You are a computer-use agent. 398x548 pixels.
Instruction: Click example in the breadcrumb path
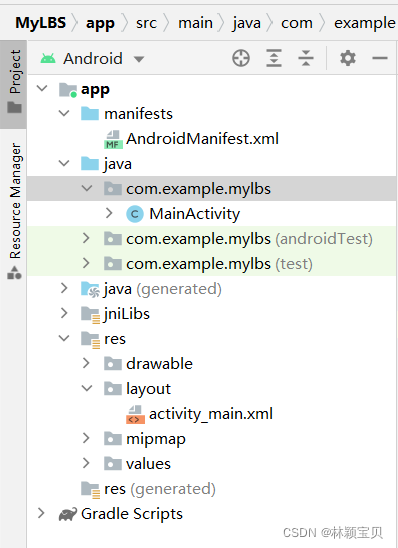tap(364, 23)
